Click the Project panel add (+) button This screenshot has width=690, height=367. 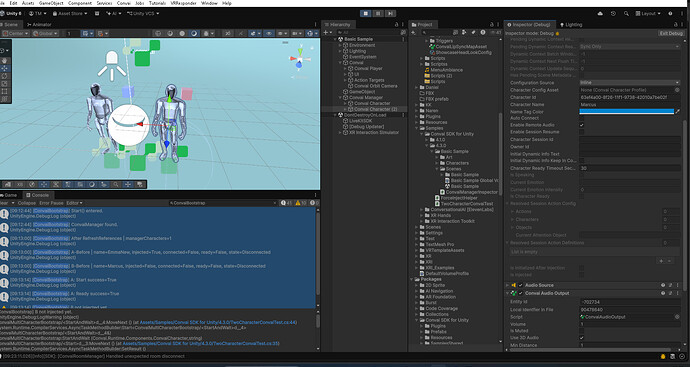[414, 33]
